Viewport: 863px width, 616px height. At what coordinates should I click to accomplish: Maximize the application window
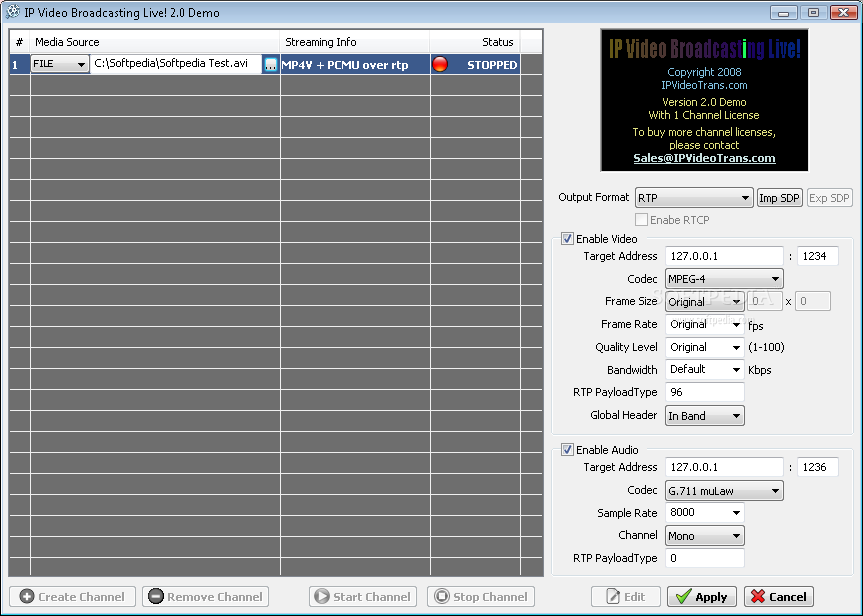pyautogui.click(x=813, y=12)
